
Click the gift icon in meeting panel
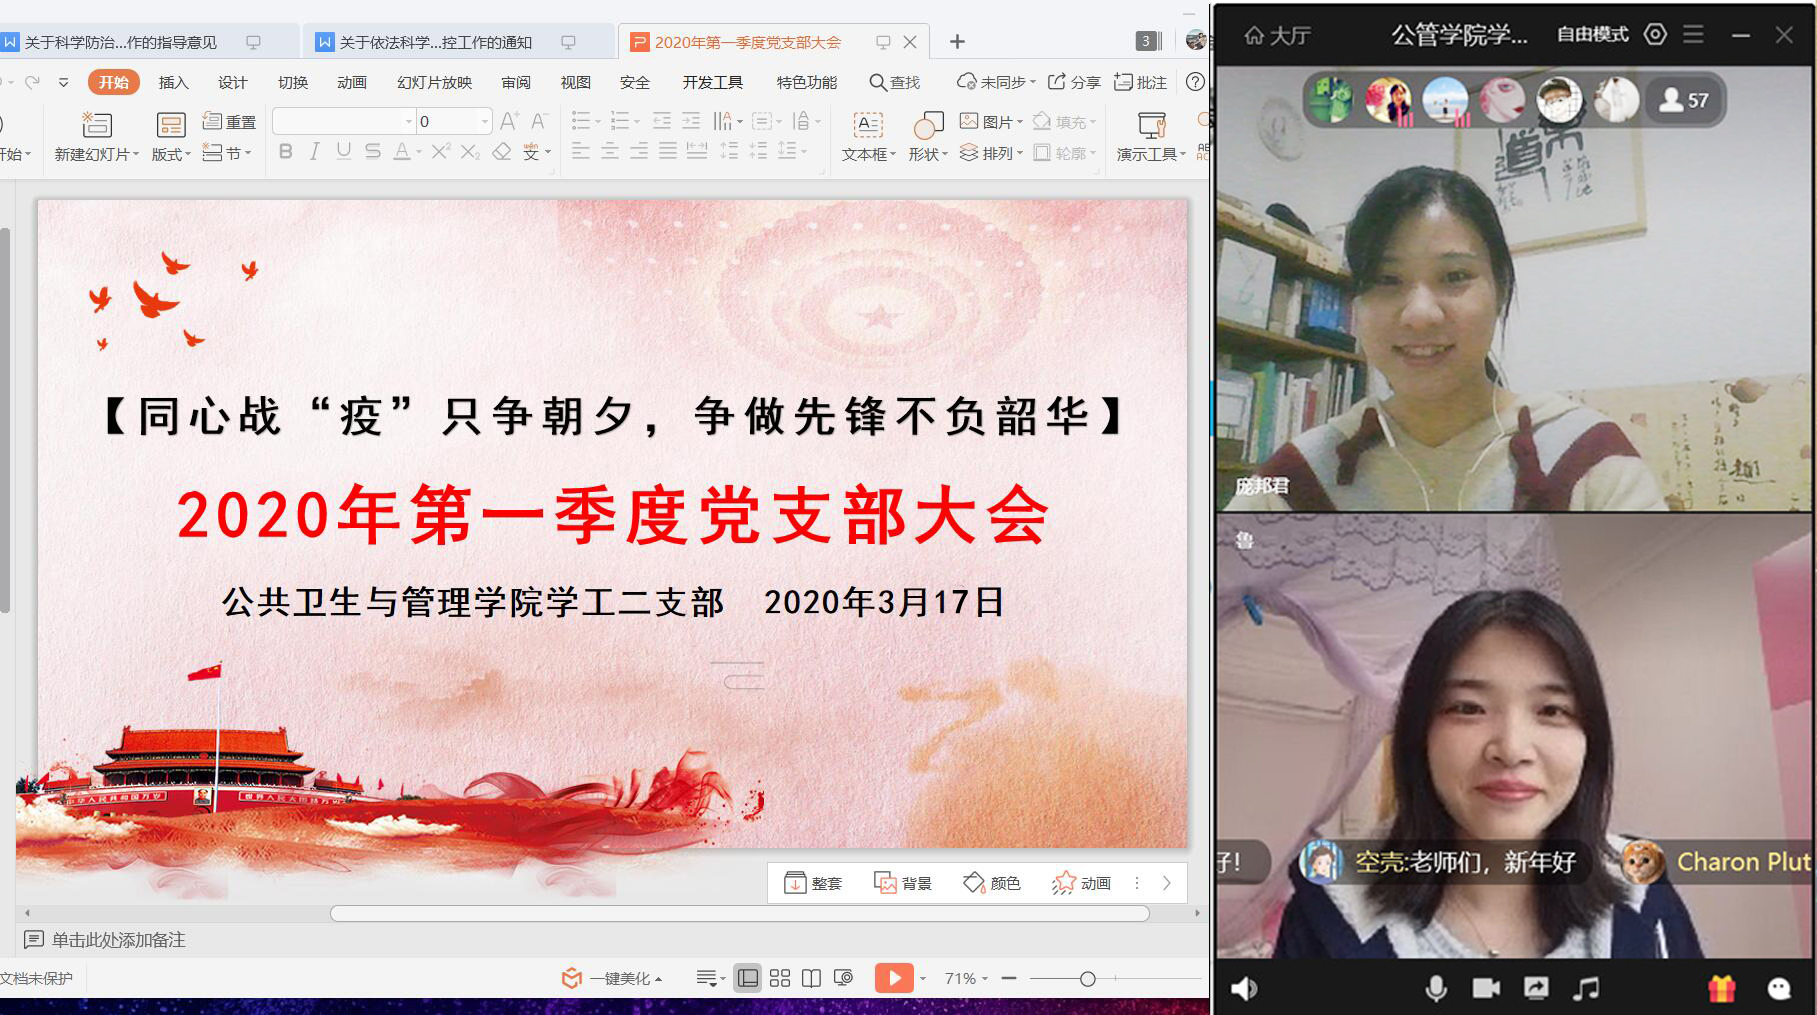pyautogui.click(x=1721, y=988)
